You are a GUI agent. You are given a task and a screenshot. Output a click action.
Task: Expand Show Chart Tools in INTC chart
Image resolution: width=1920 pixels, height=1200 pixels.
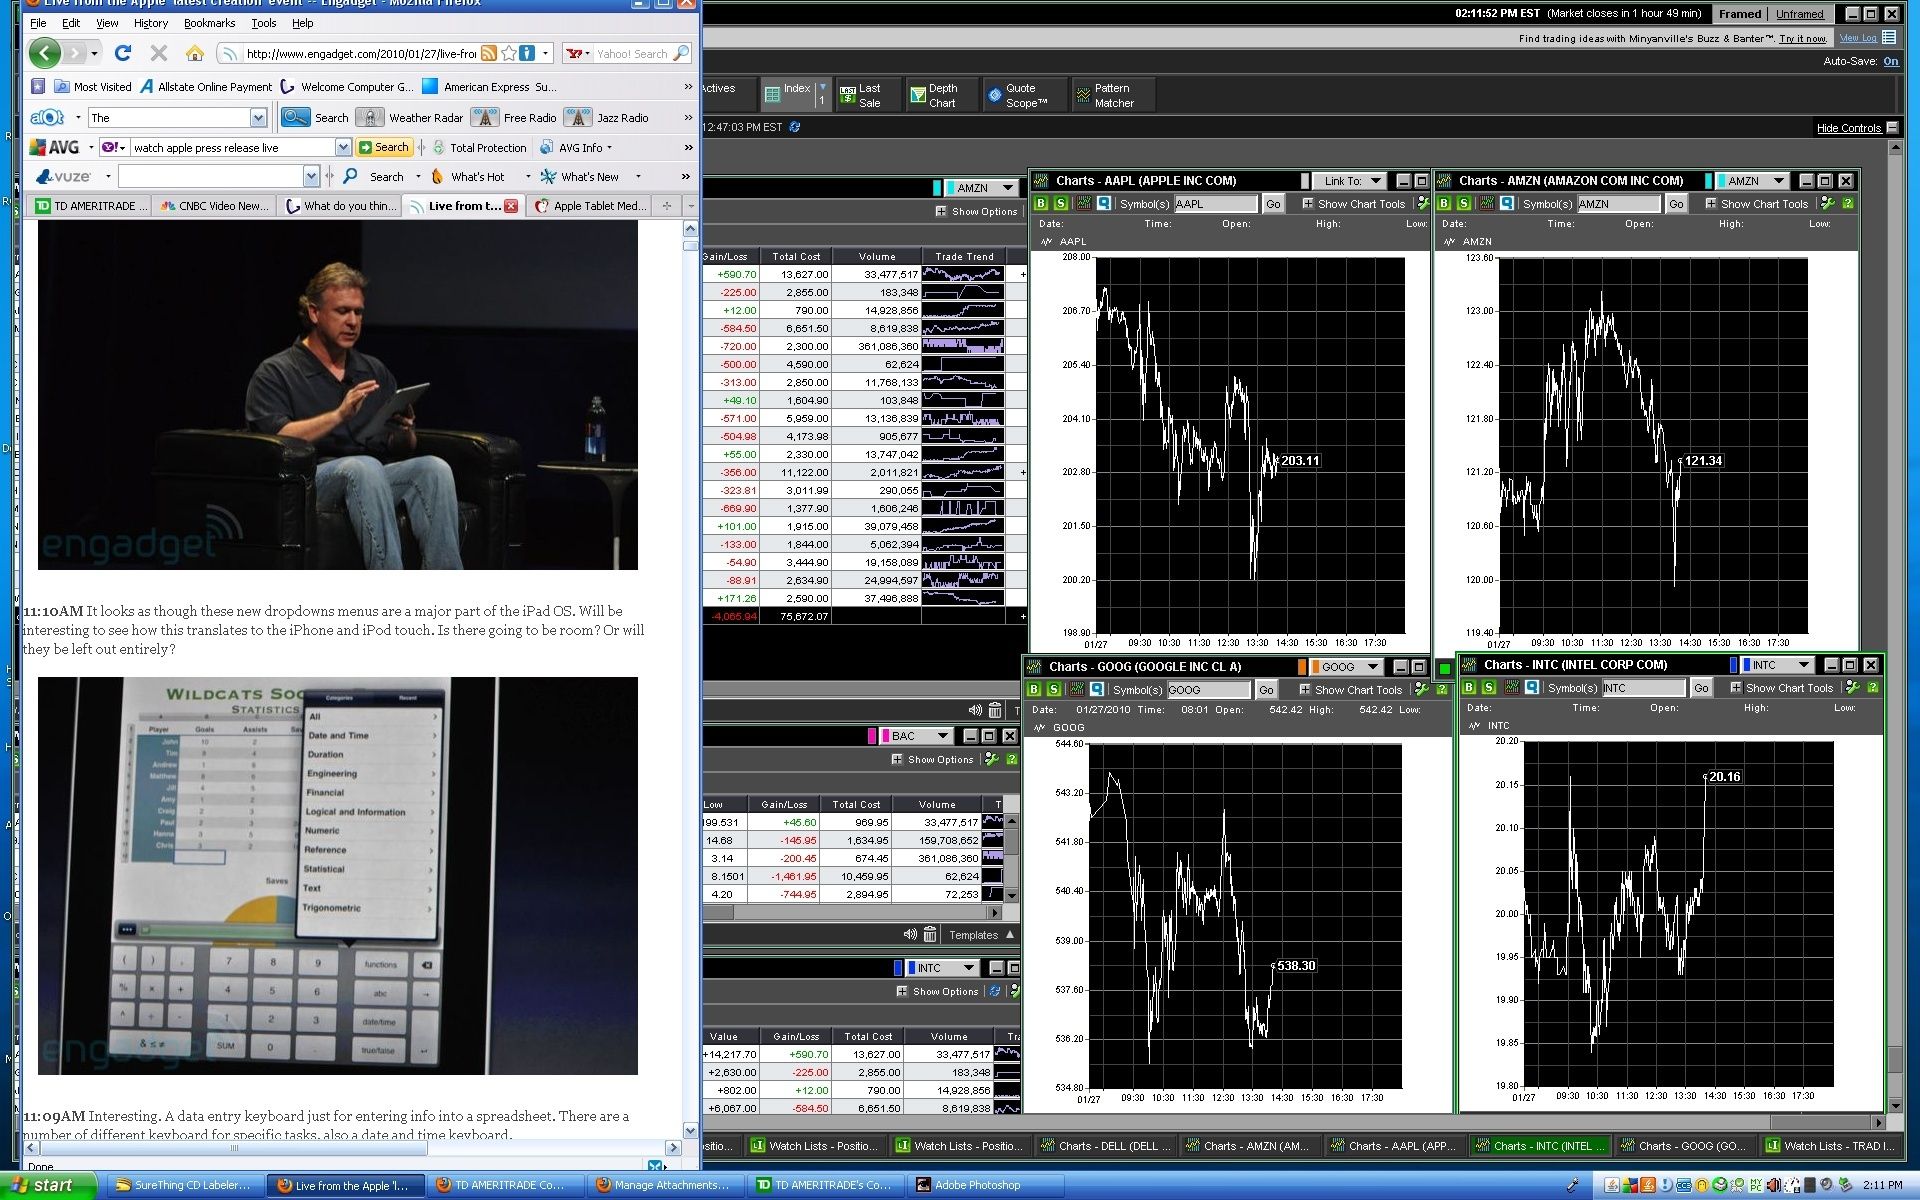tap(1782, 687)
